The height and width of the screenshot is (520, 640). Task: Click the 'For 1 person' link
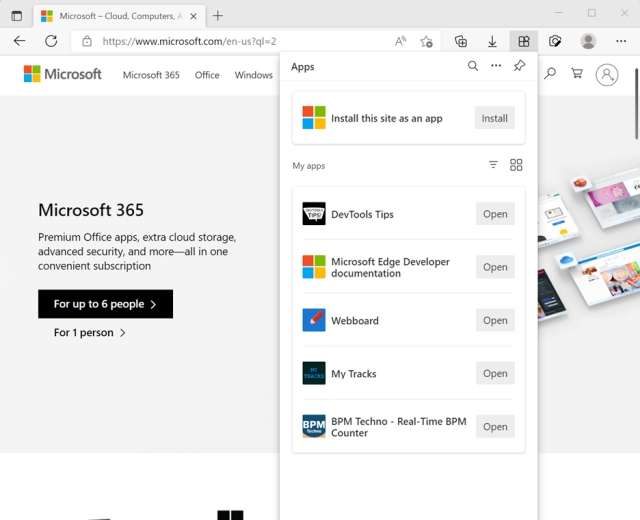coord(89,333)
